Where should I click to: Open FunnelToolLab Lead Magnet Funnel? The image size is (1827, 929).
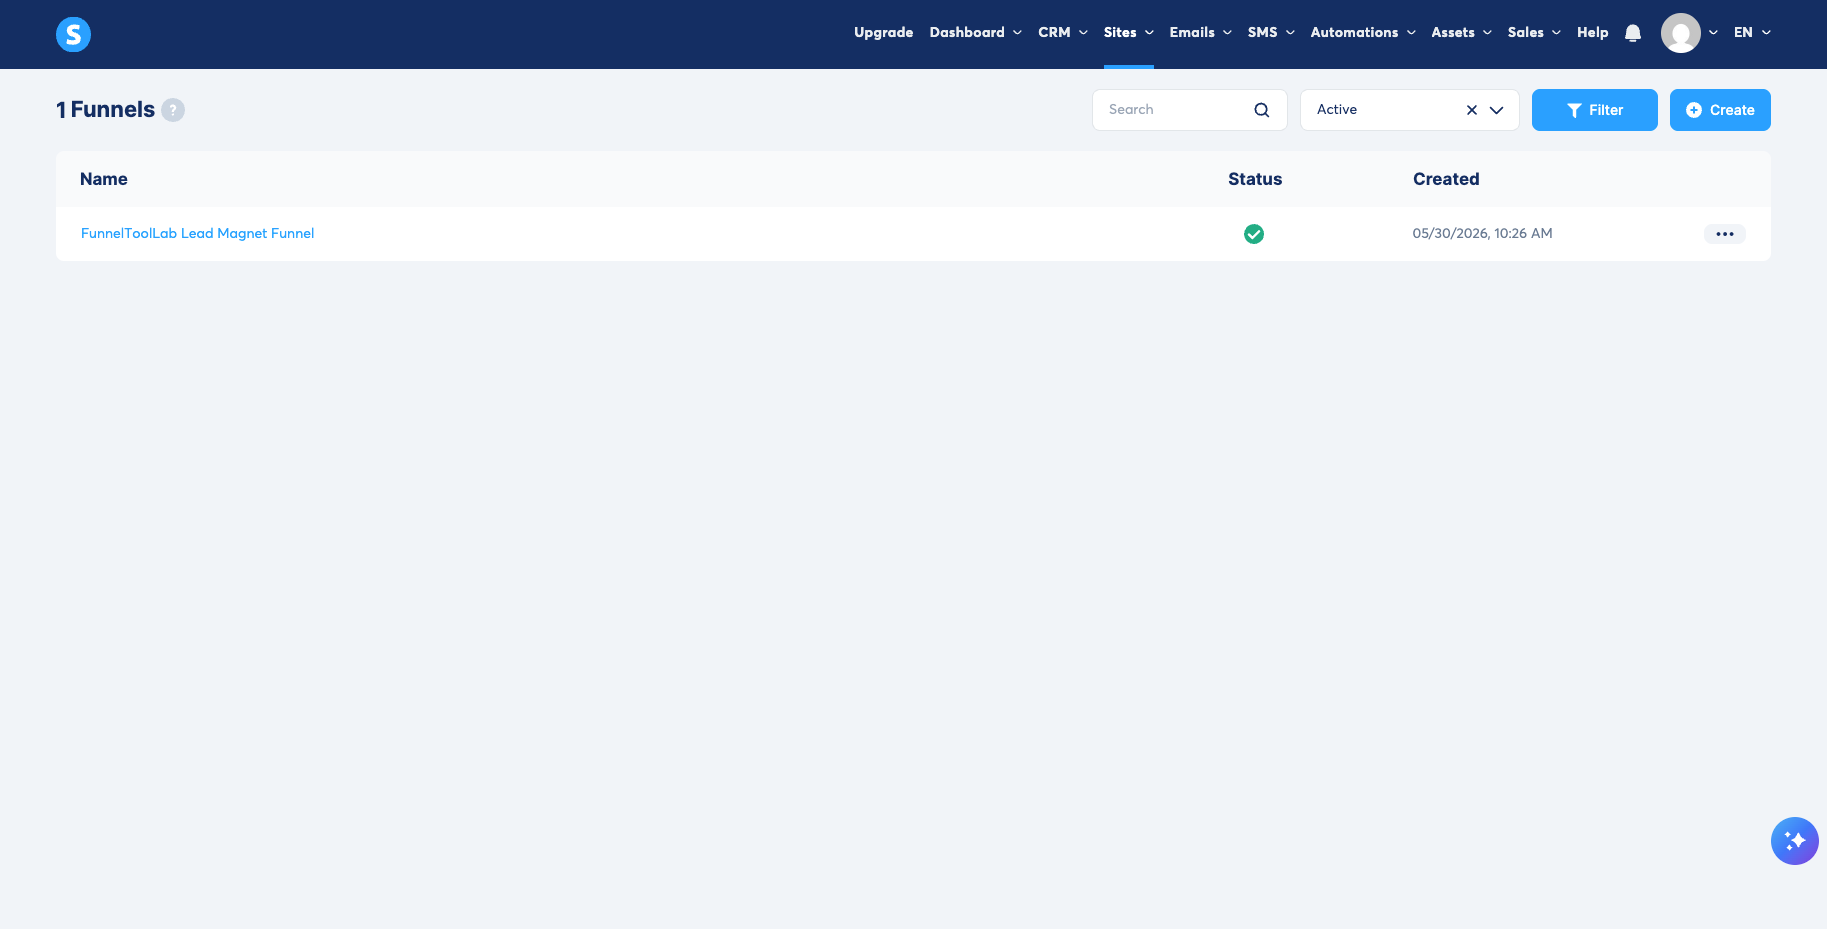pos(197,233)
